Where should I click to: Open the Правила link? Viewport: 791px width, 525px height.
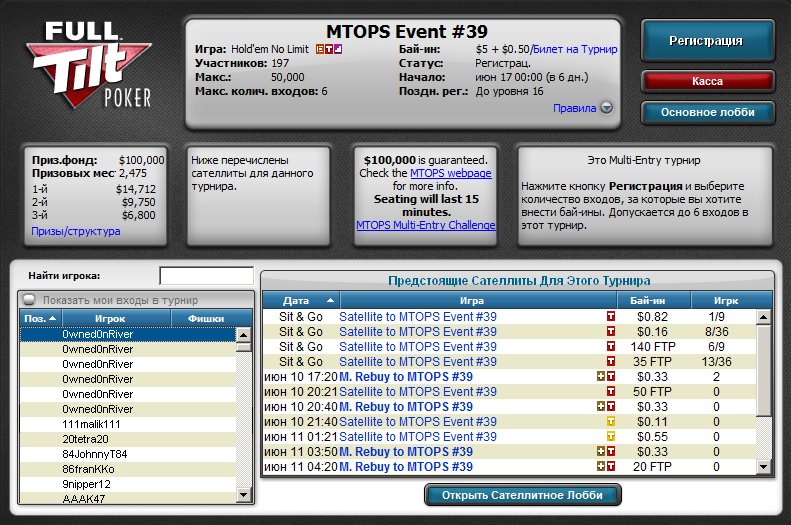click(575, 108)
